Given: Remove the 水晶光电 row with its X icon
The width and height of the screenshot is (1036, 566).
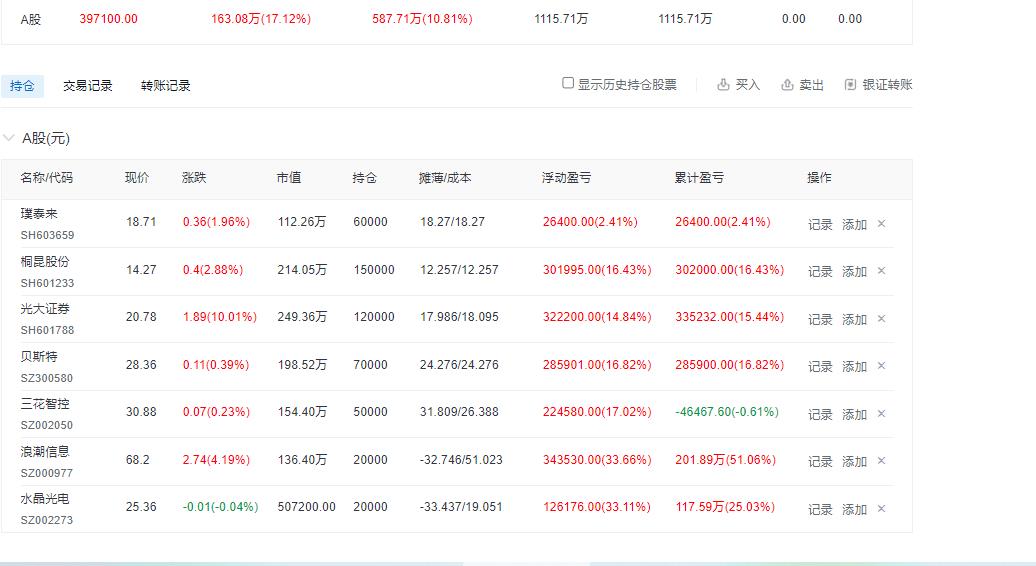Looking at the screenshot, I should pos(881,509).
